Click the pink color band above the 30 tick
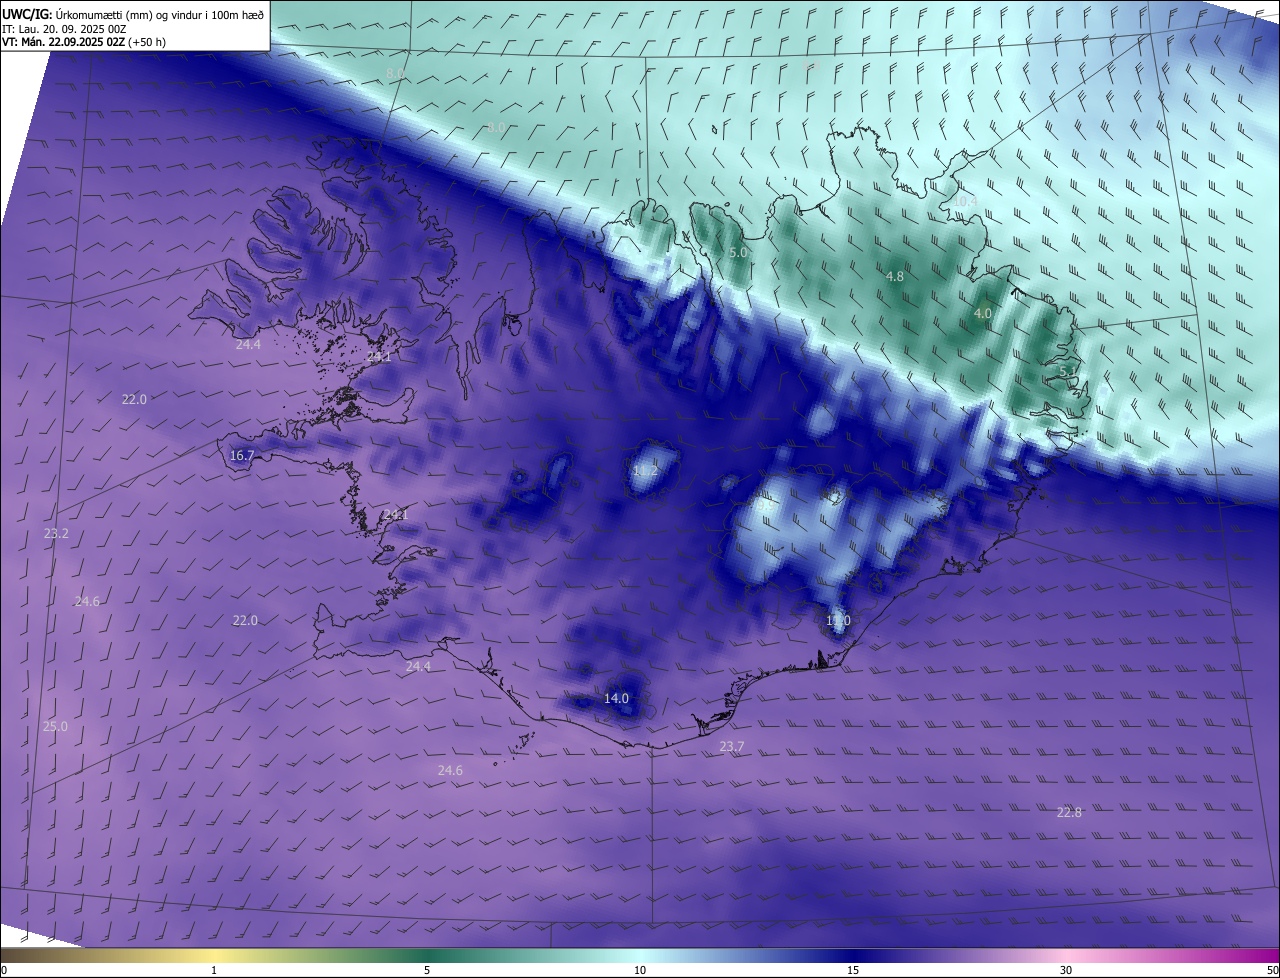 pyautogui.click(x=1066, y=955)
